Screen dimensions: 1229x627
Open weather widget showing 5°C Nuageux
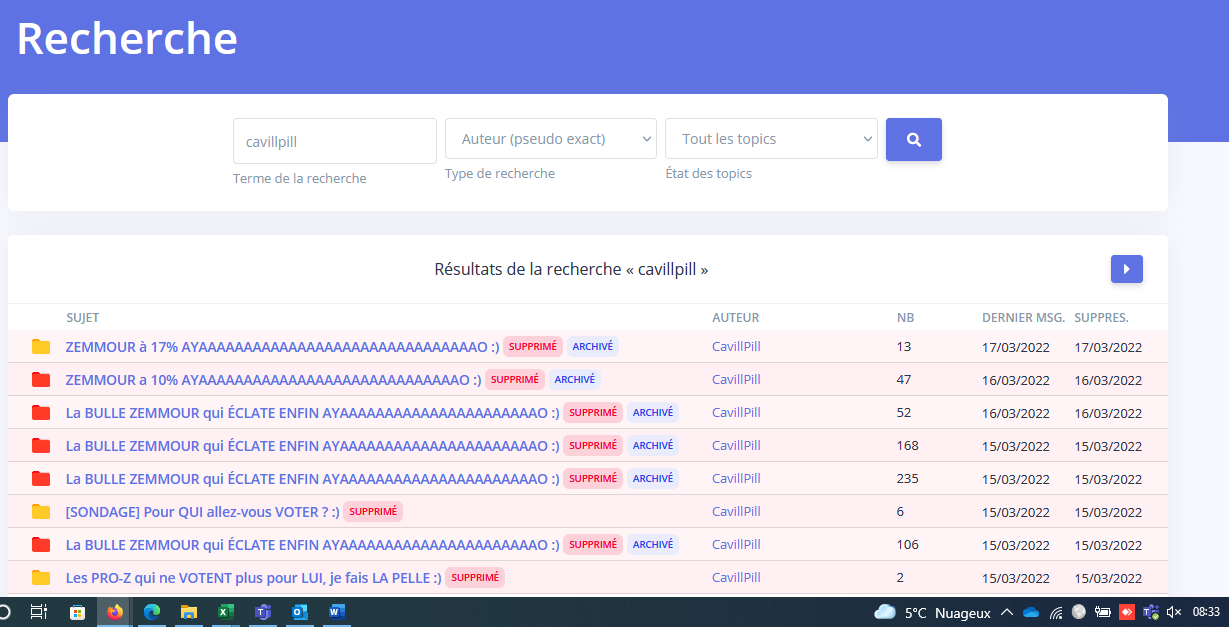pos(932,612)
